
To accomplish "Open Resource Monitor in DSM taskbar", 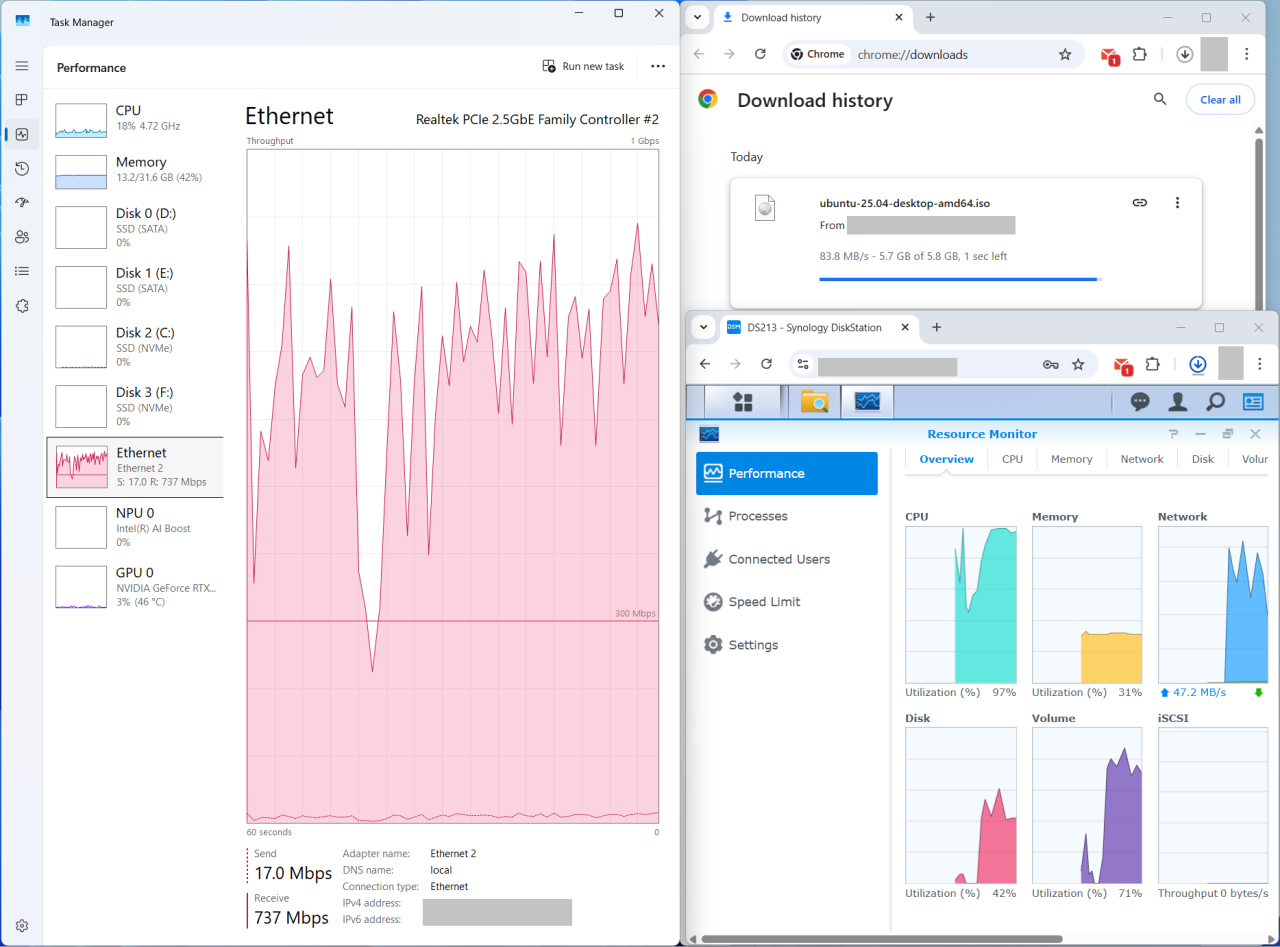I will (867, 402).
